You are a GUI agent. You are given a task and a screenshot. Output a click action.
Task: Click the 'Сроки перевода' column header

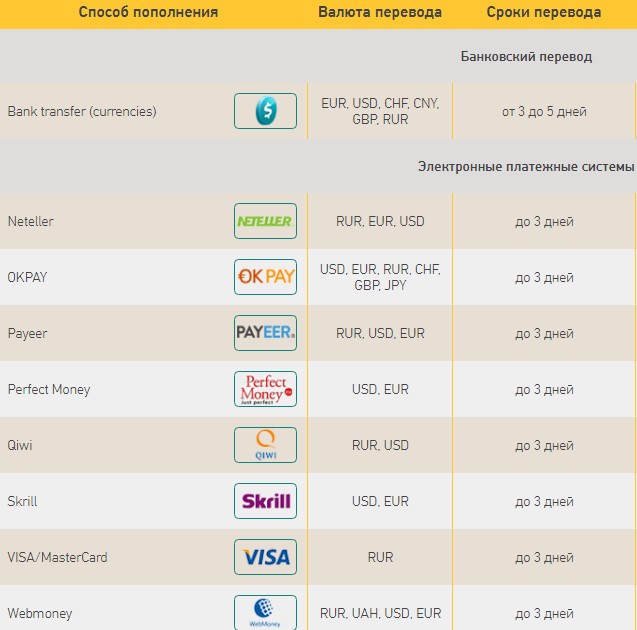click(544, 12)
